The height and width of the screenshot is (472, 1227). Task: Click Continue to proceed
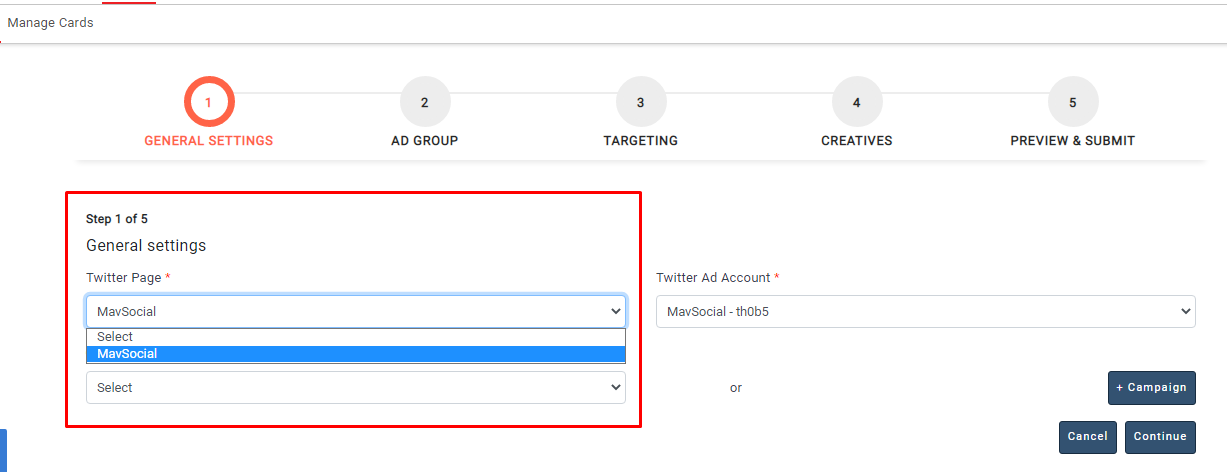click(x=1160, y=437)
